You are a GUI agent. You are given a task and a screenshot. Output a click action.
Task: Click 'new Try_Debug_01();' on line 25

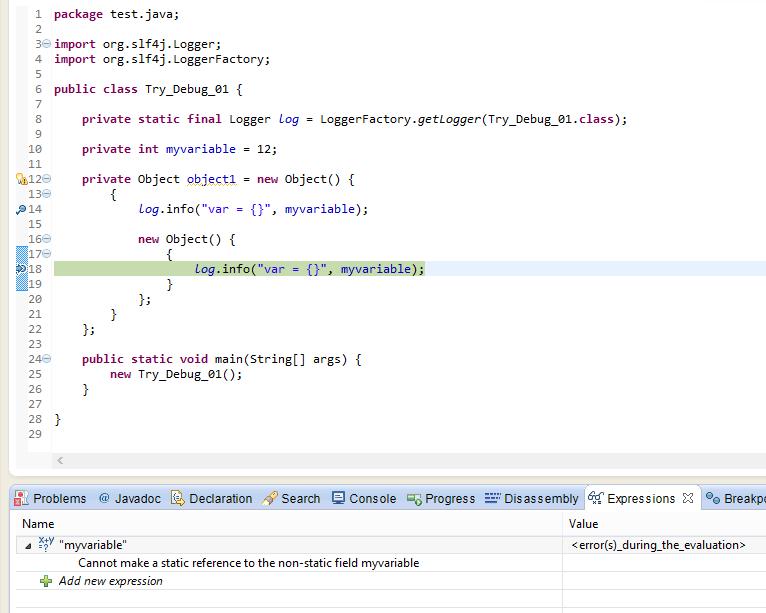pyautogui.click(x=176, y=374)
